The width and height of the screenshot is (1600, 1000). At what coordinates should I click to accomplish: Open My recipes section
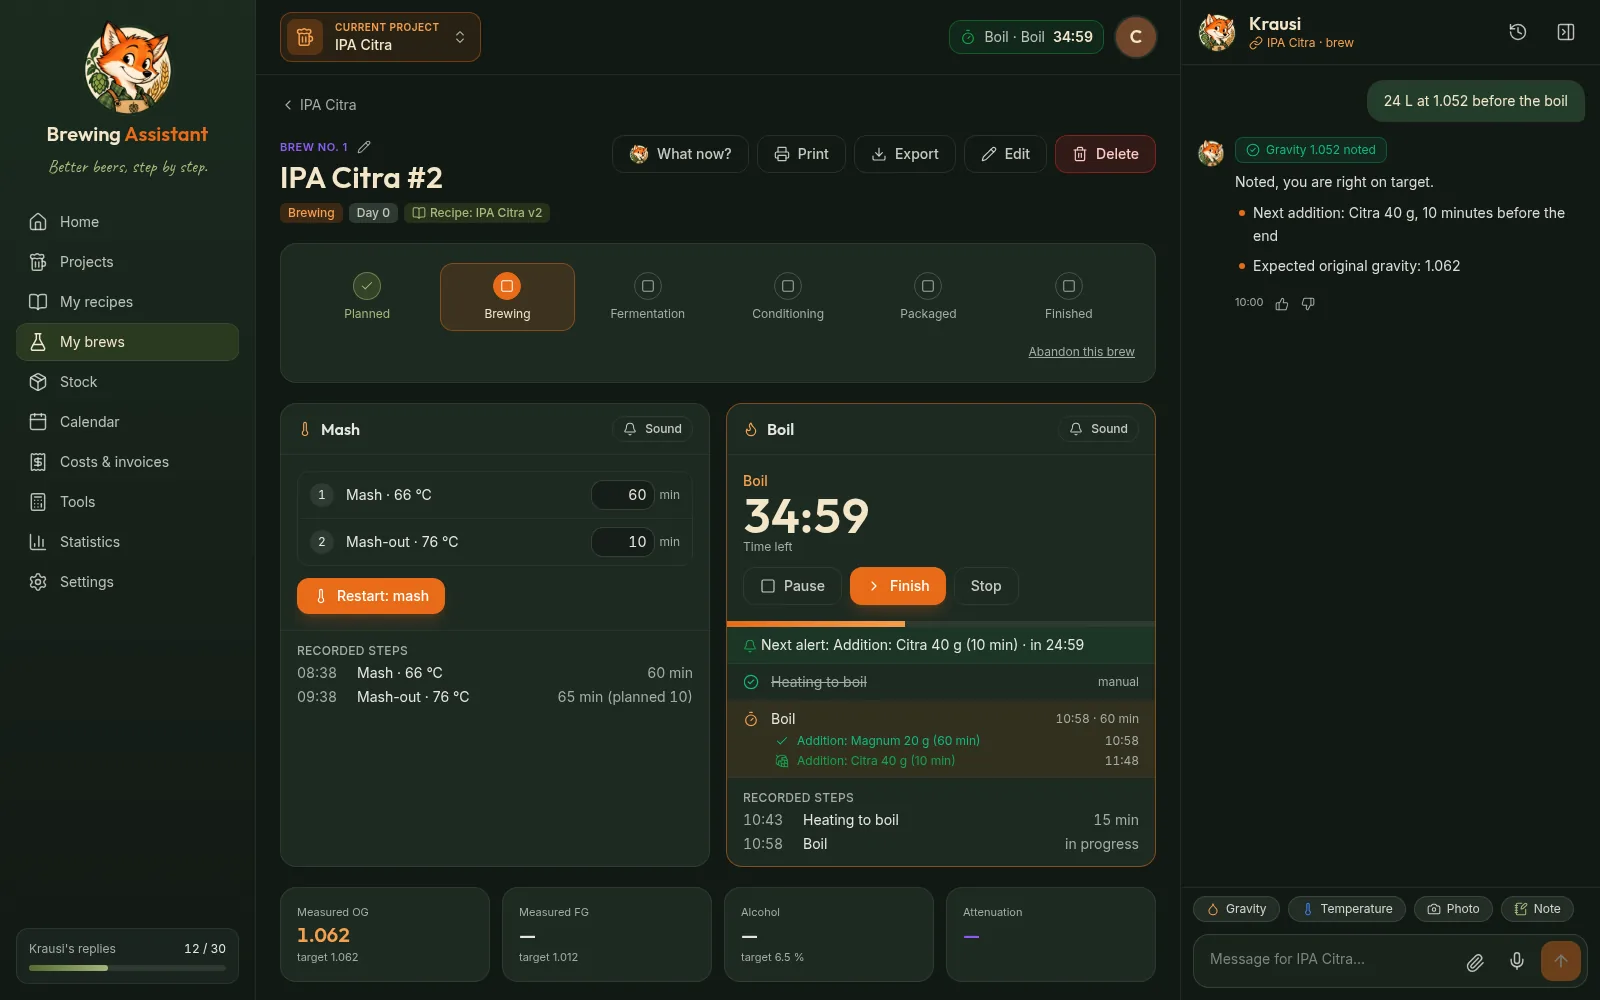click(127, 302)
